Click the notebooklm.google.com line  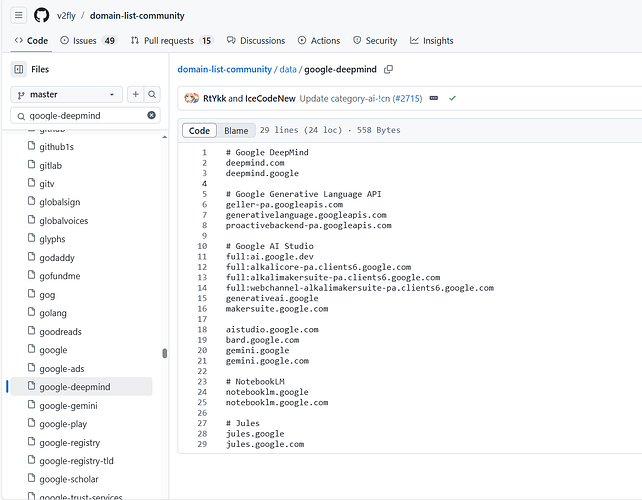tap(277, 403)
